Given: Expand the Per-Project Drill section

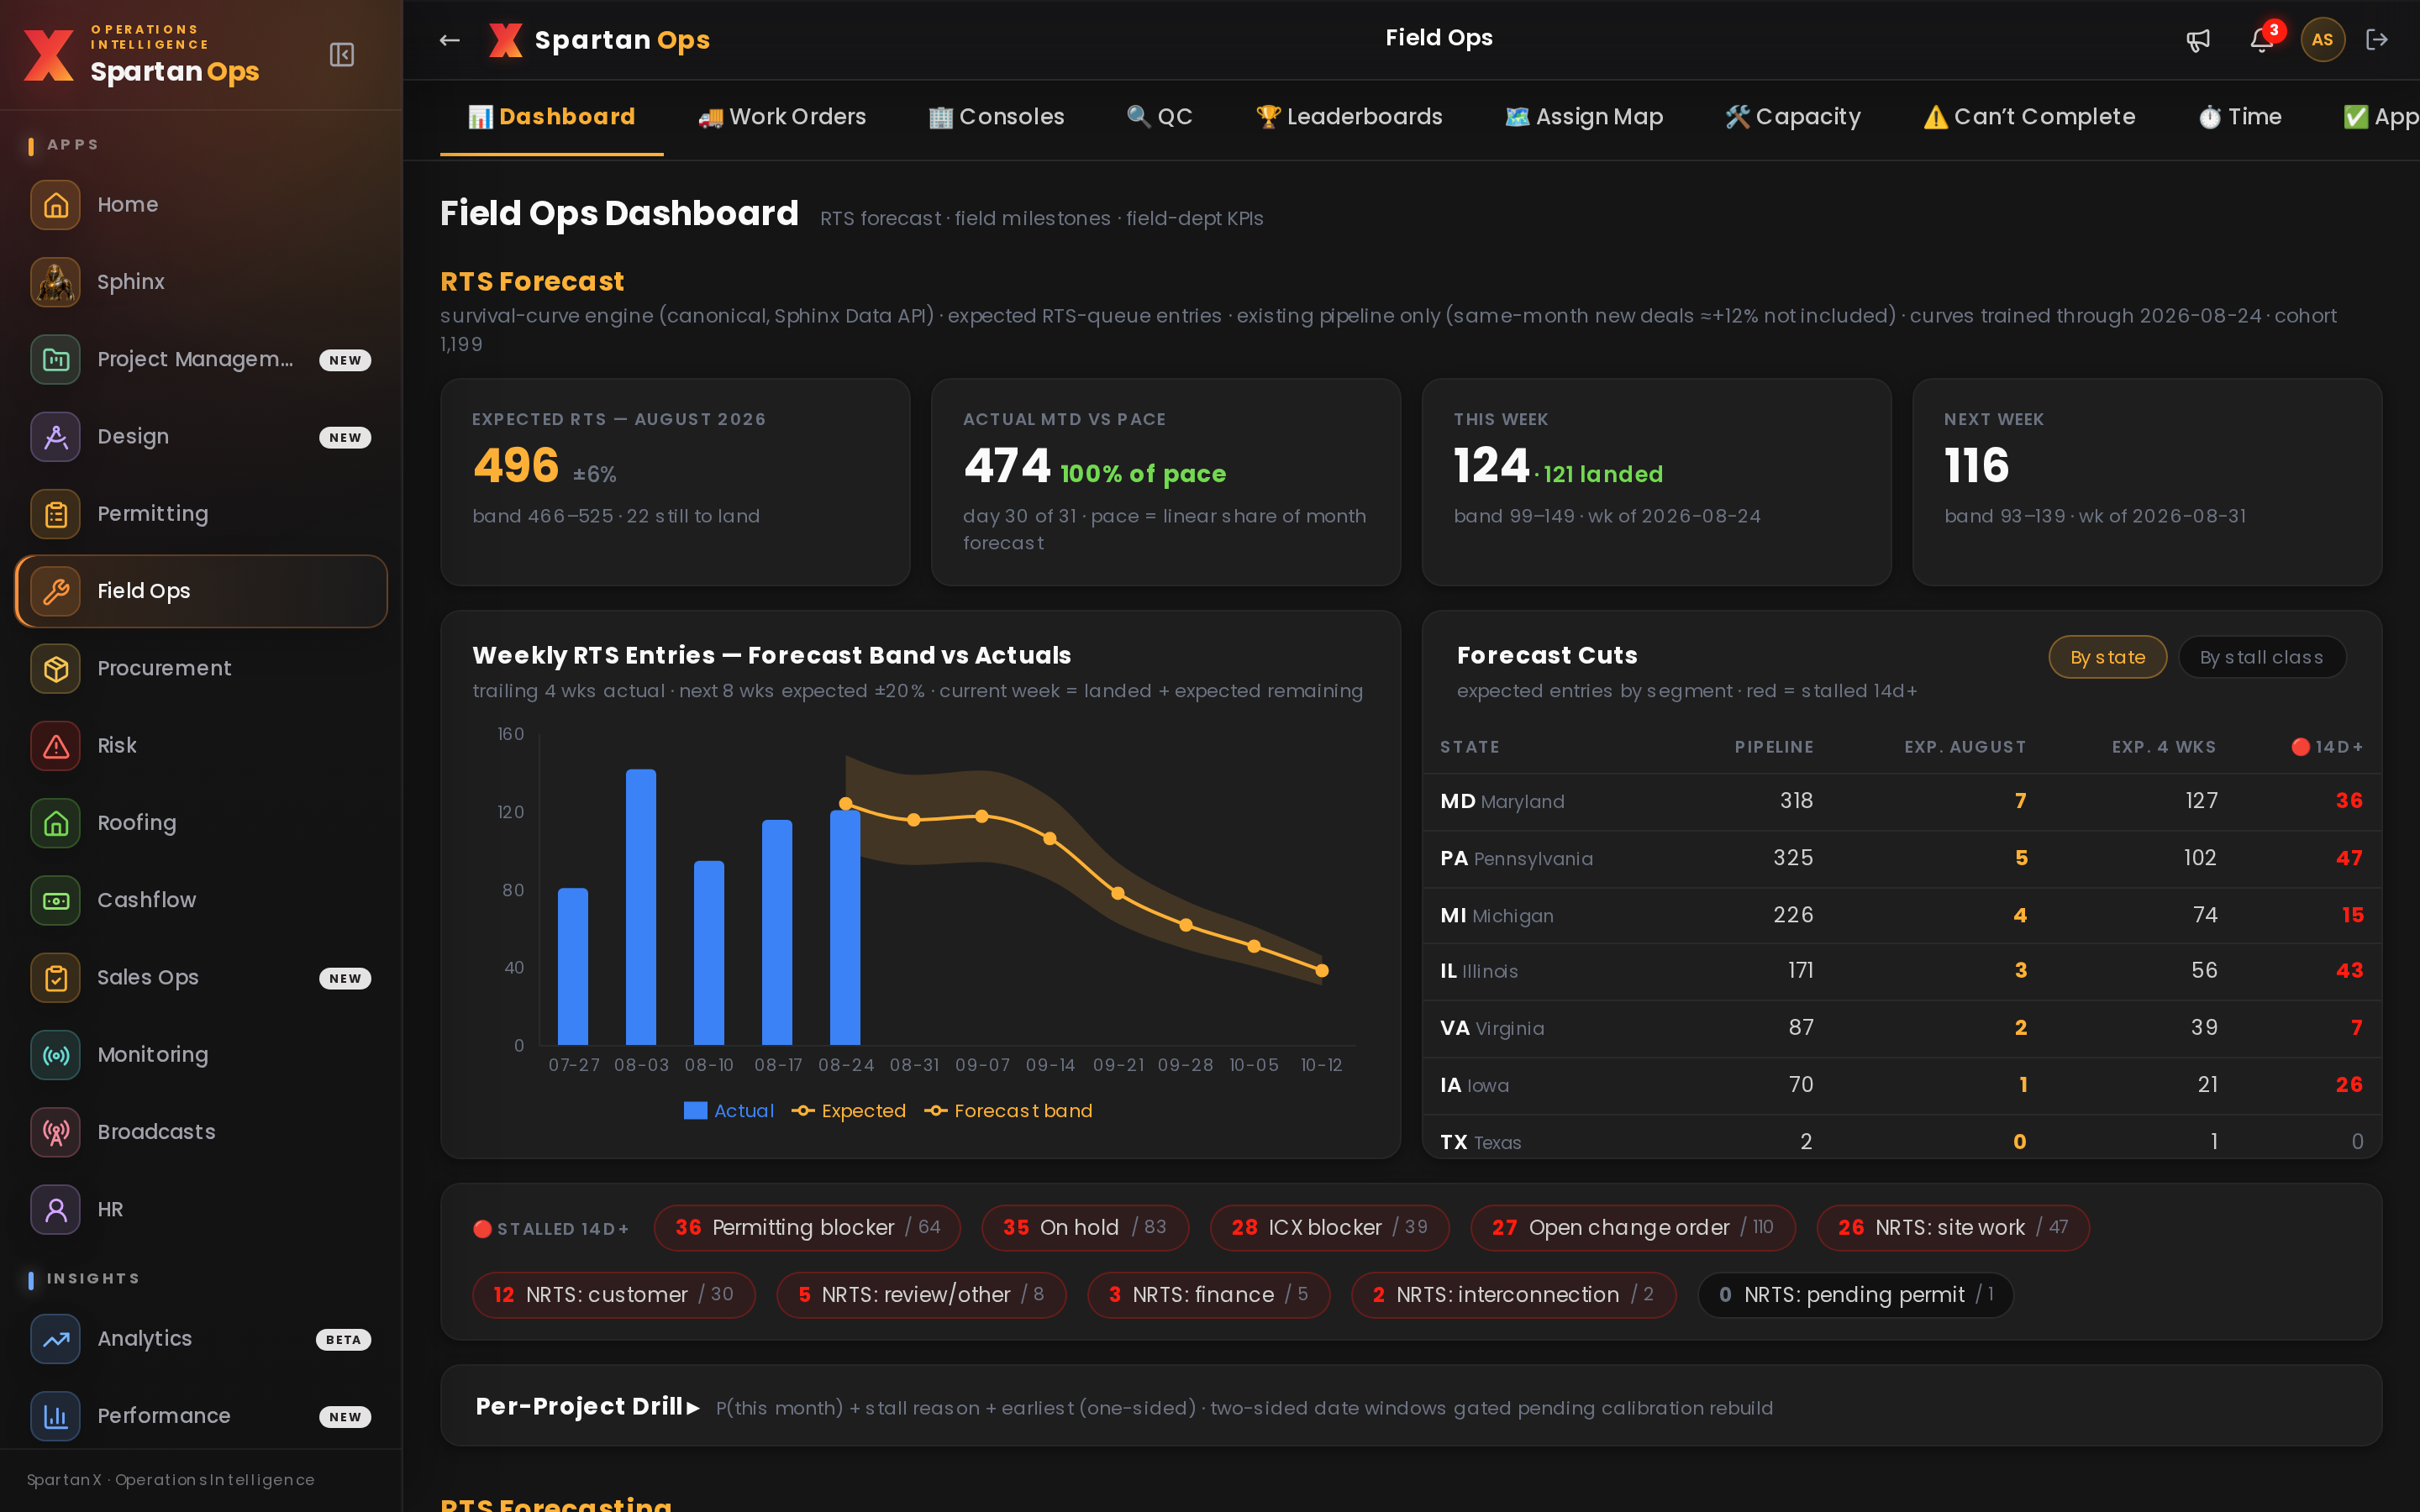Looking at the screenshot, I should click(x=588, y=1406).
